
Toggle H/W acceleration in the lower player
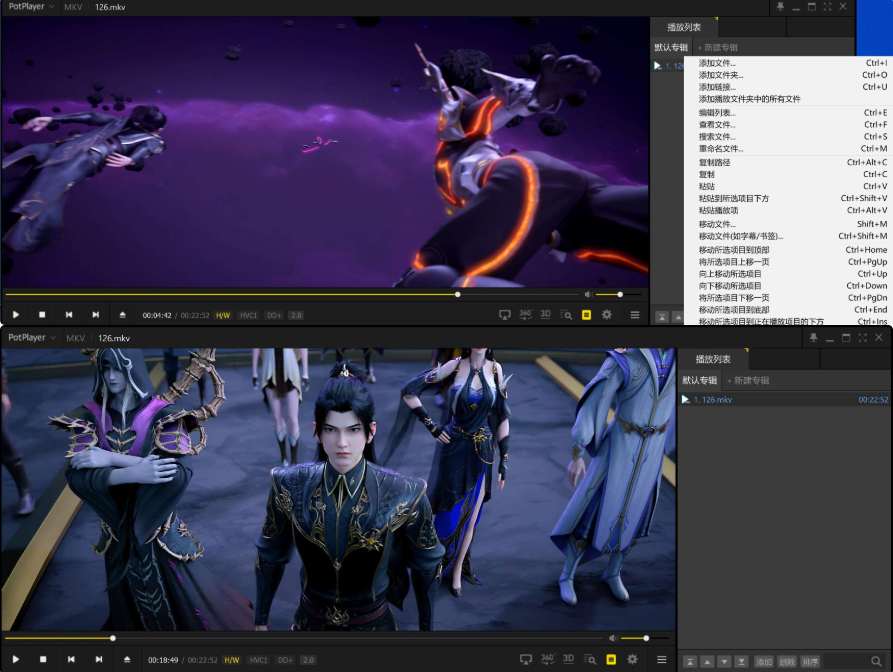click(x=231, y=660)
